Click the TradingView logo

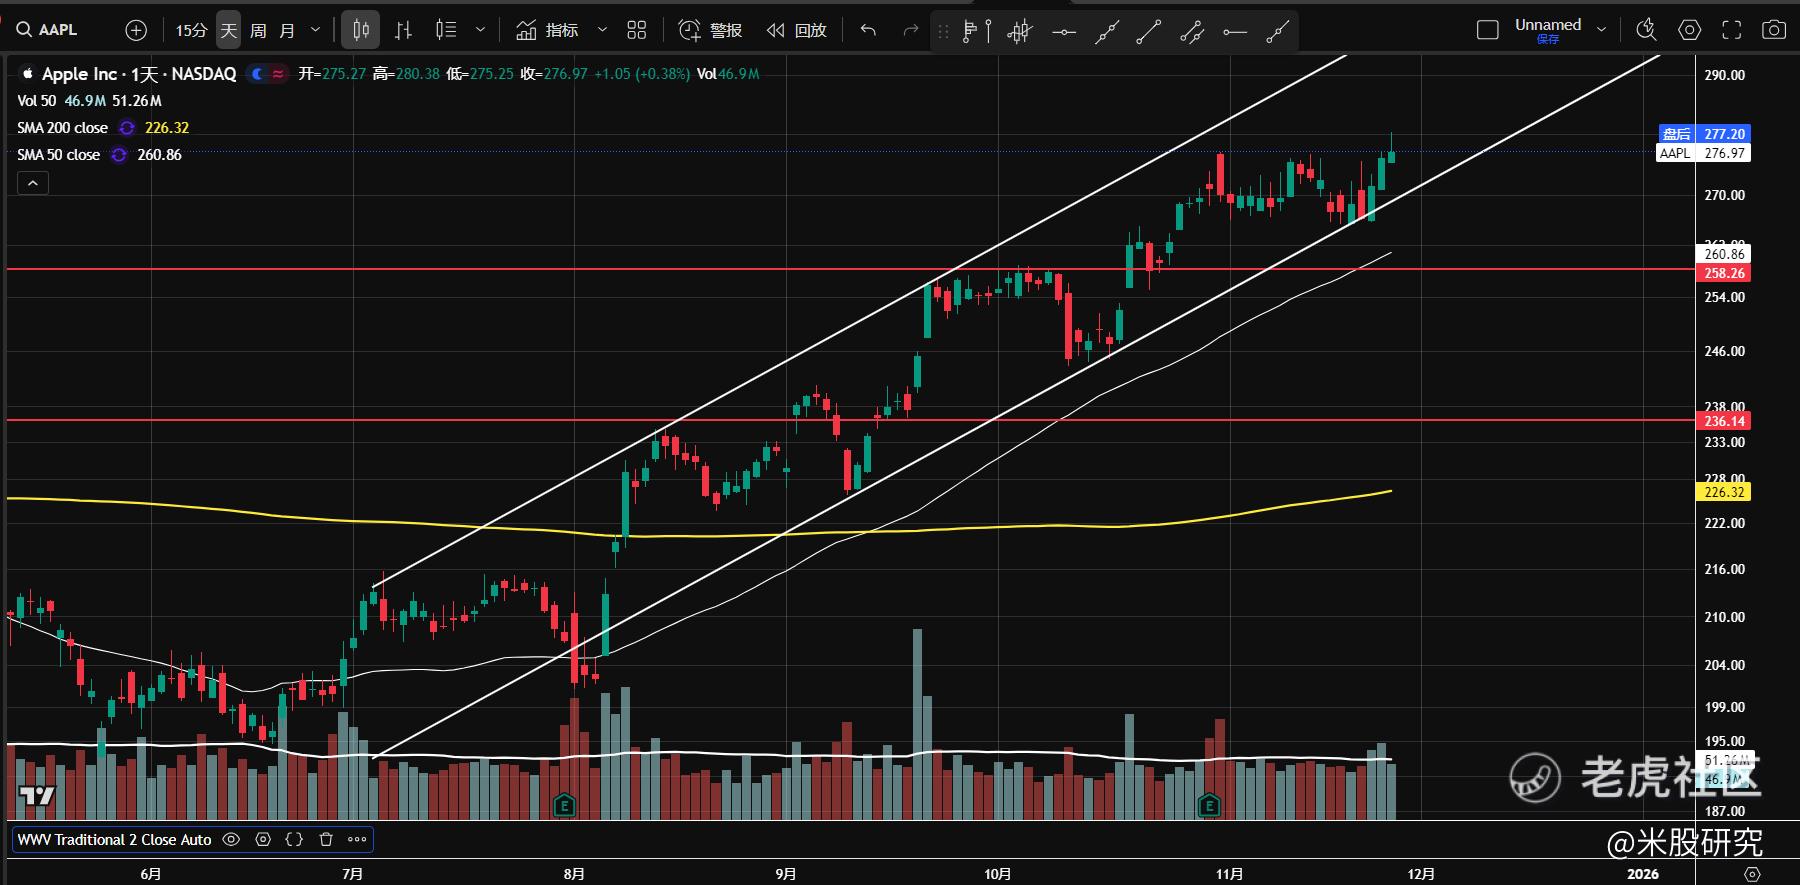38,796
